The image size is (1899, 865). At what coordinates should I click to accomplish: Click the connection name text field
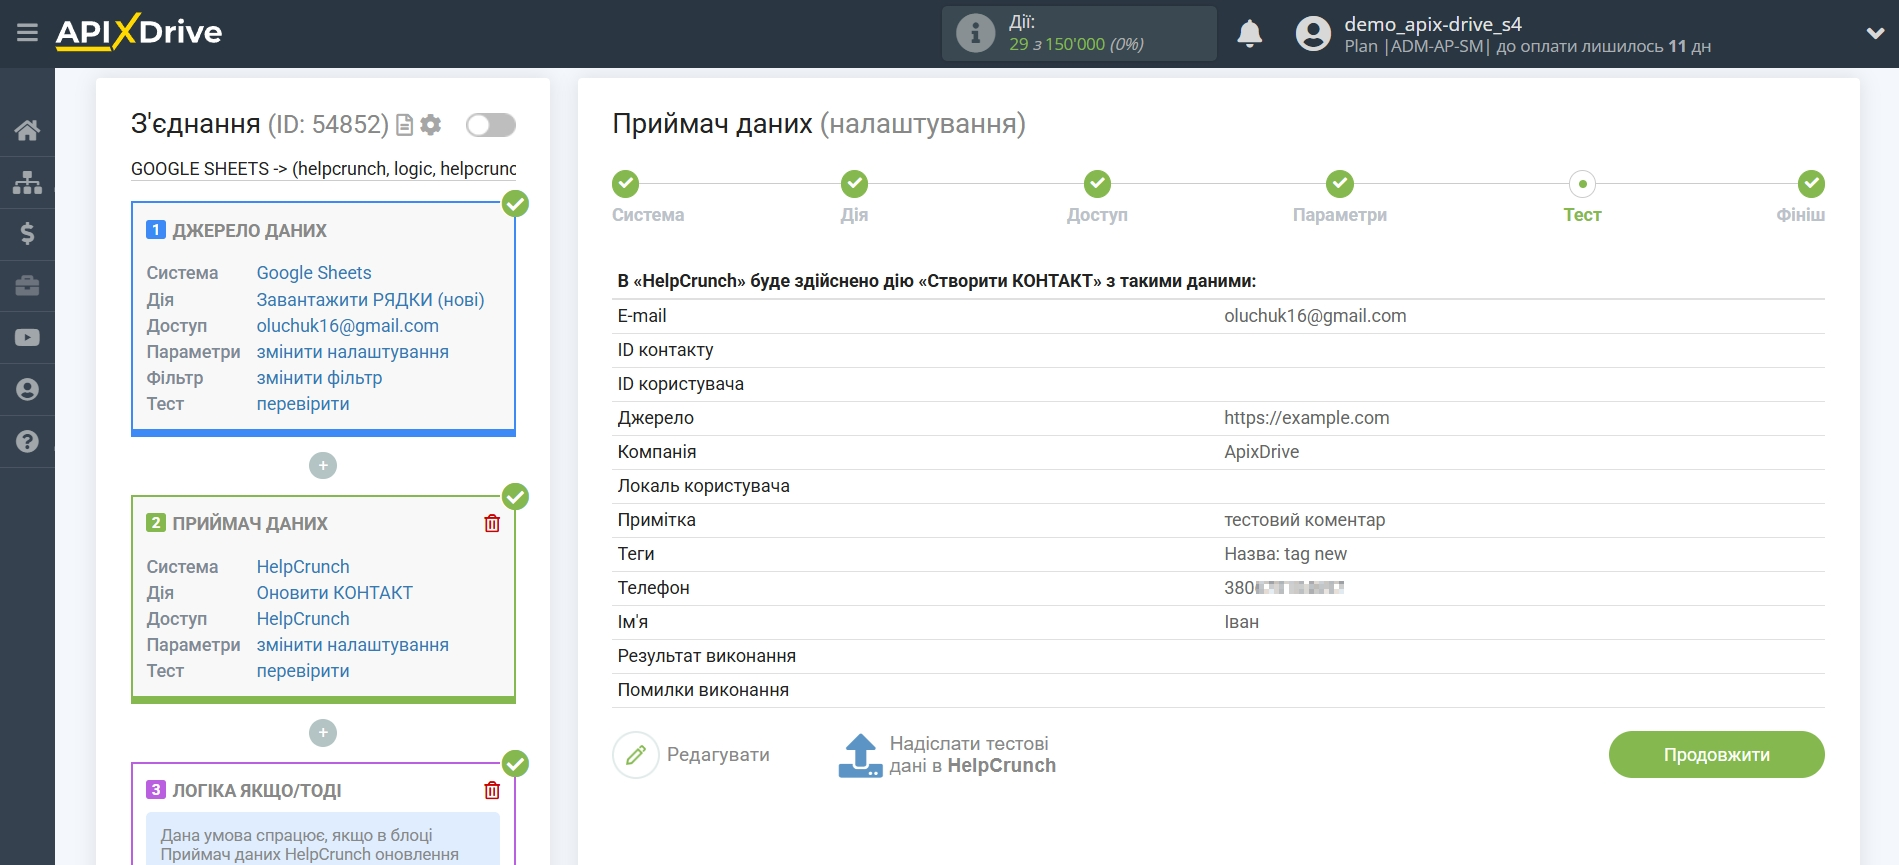(323, 169)
